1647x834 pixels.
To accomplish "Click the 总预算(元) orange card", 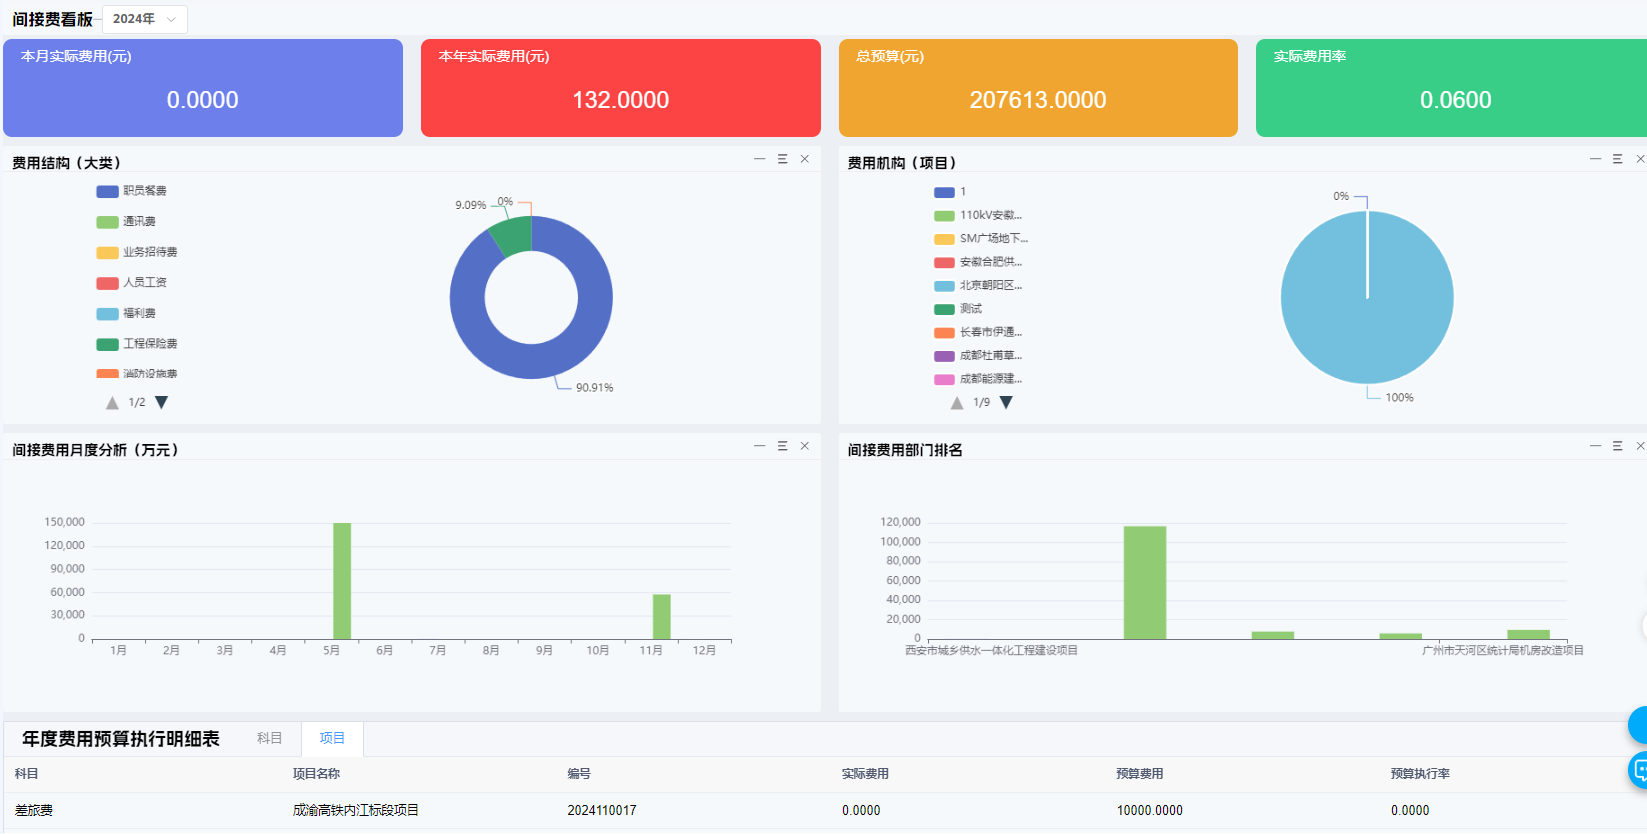I will point(1037,88).
